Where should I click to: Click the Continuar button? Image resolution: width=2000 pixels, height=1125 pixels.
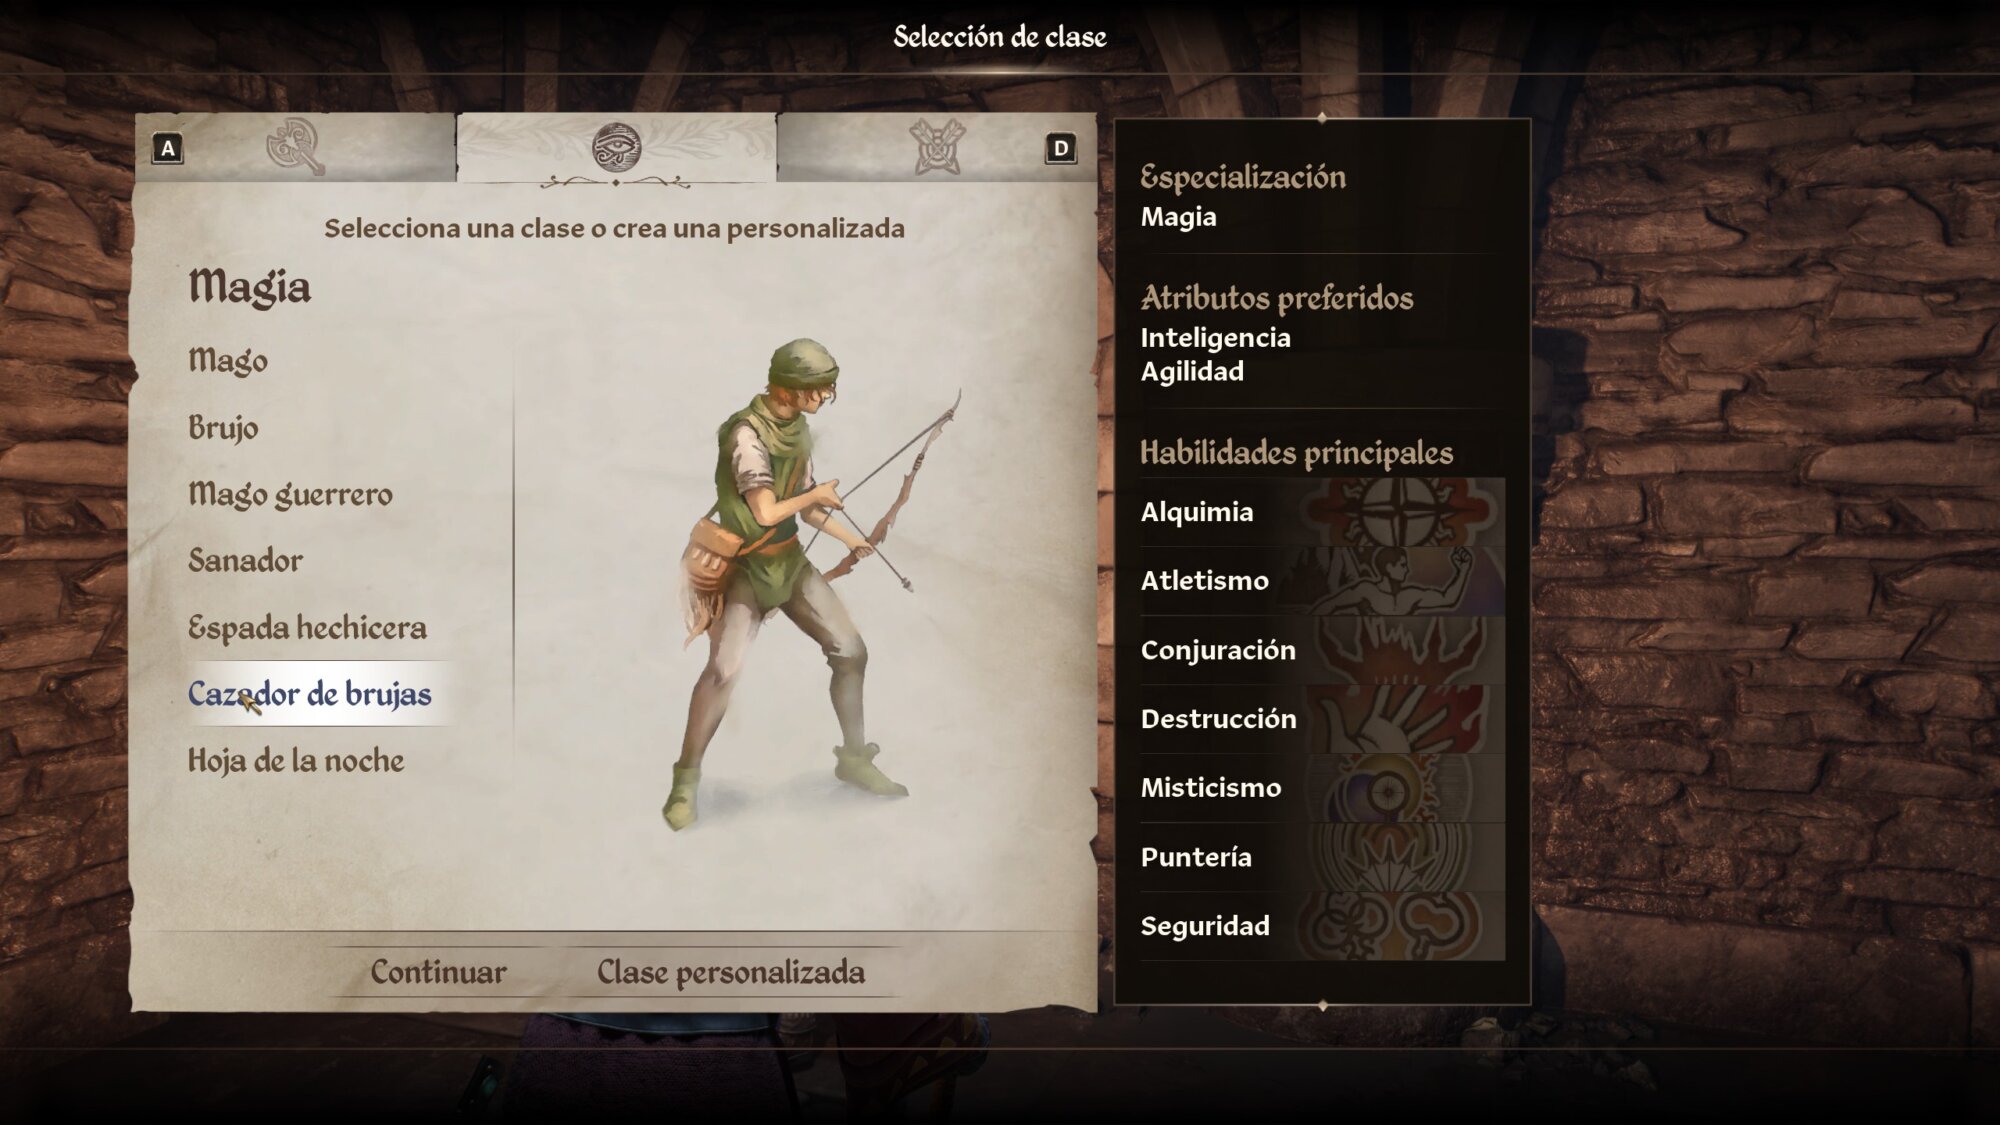pos(438,972)
